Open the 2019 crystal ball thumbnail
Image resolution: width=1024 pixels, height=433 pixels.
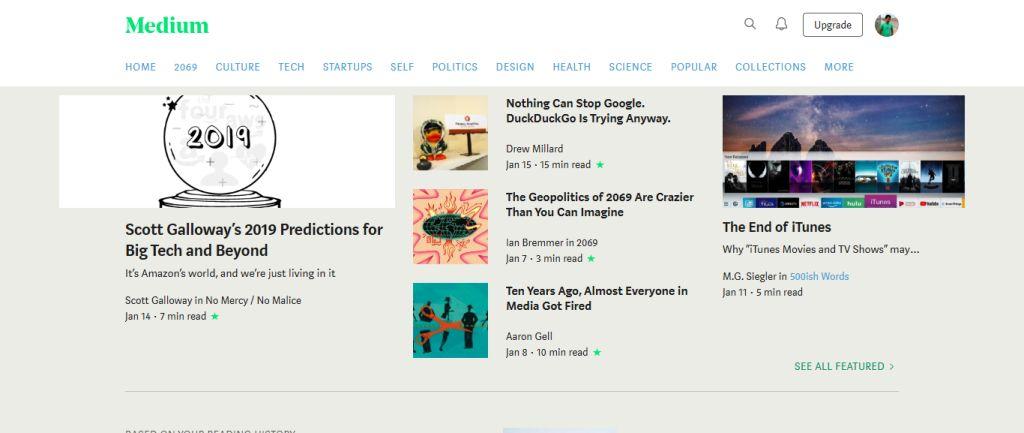(x=227, y=151)
